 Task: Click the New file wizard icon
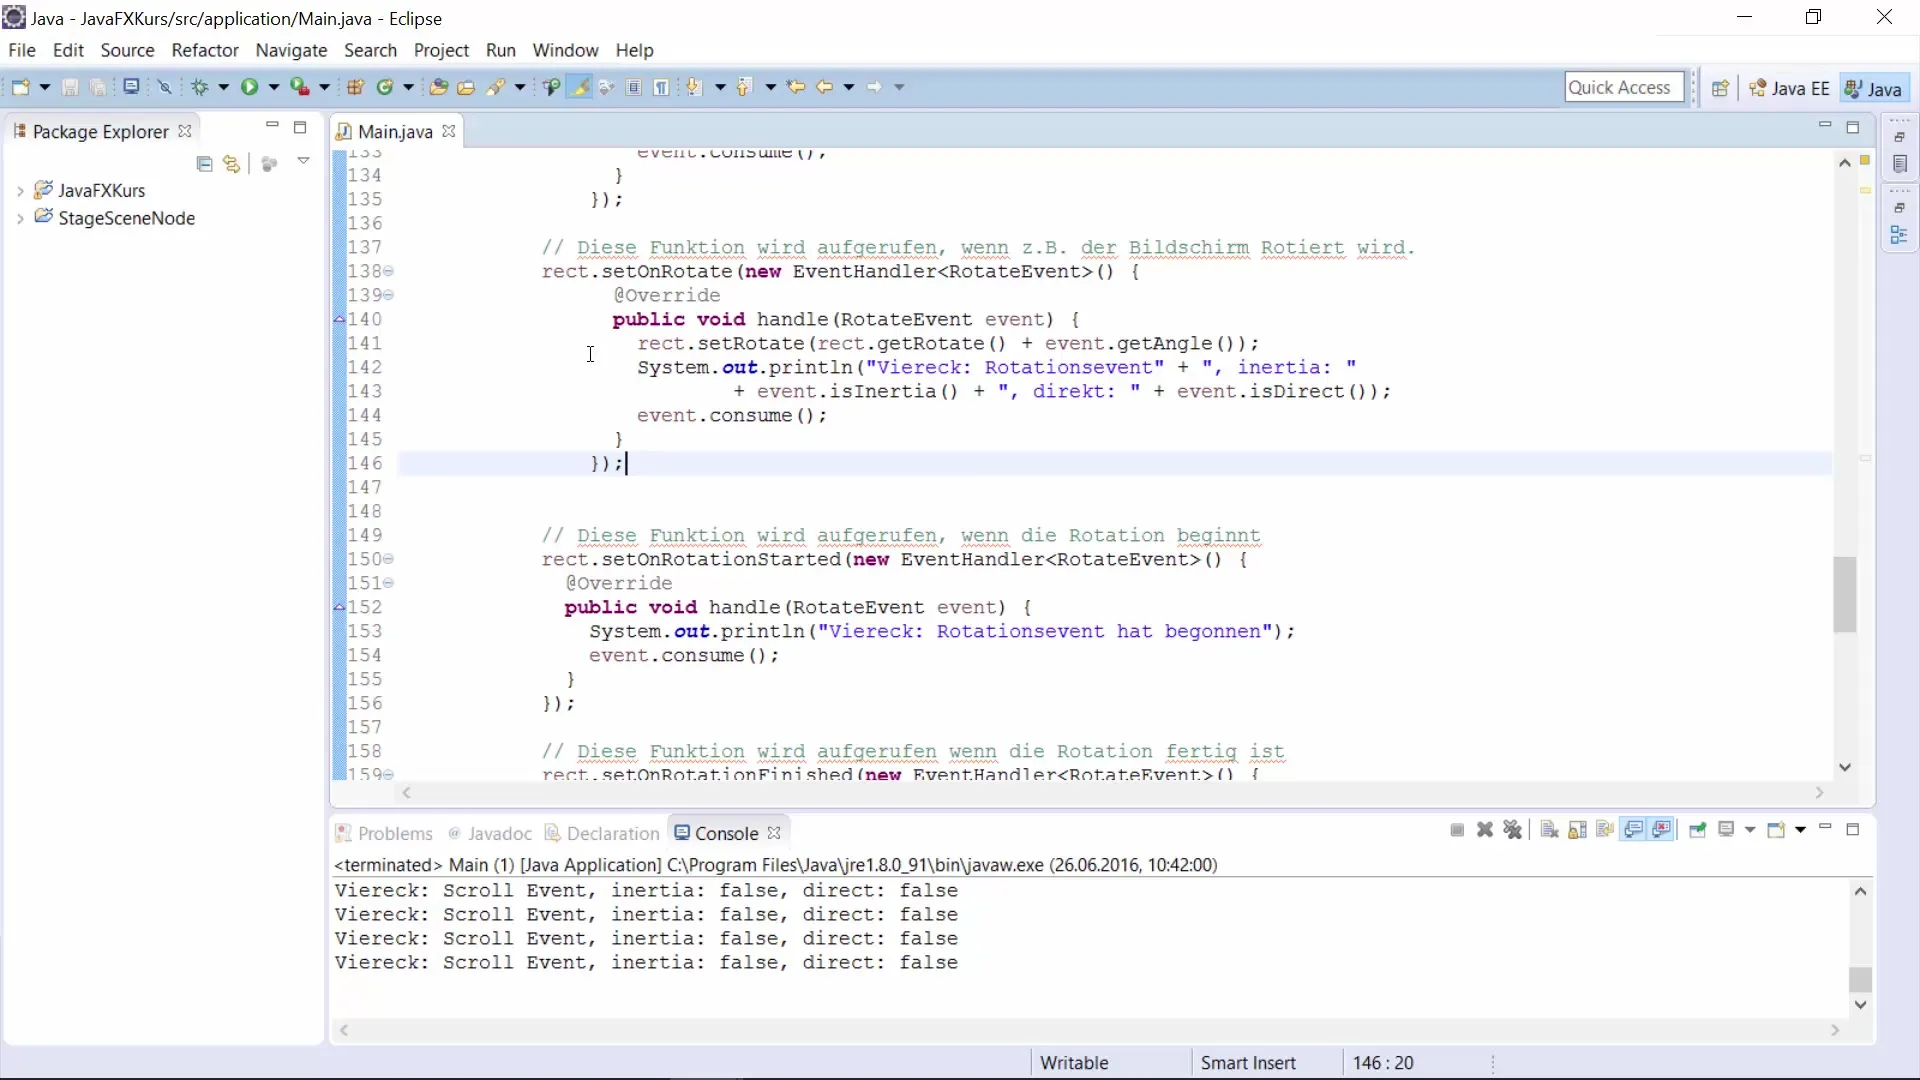pyautogui.click(x=20, y=87)
